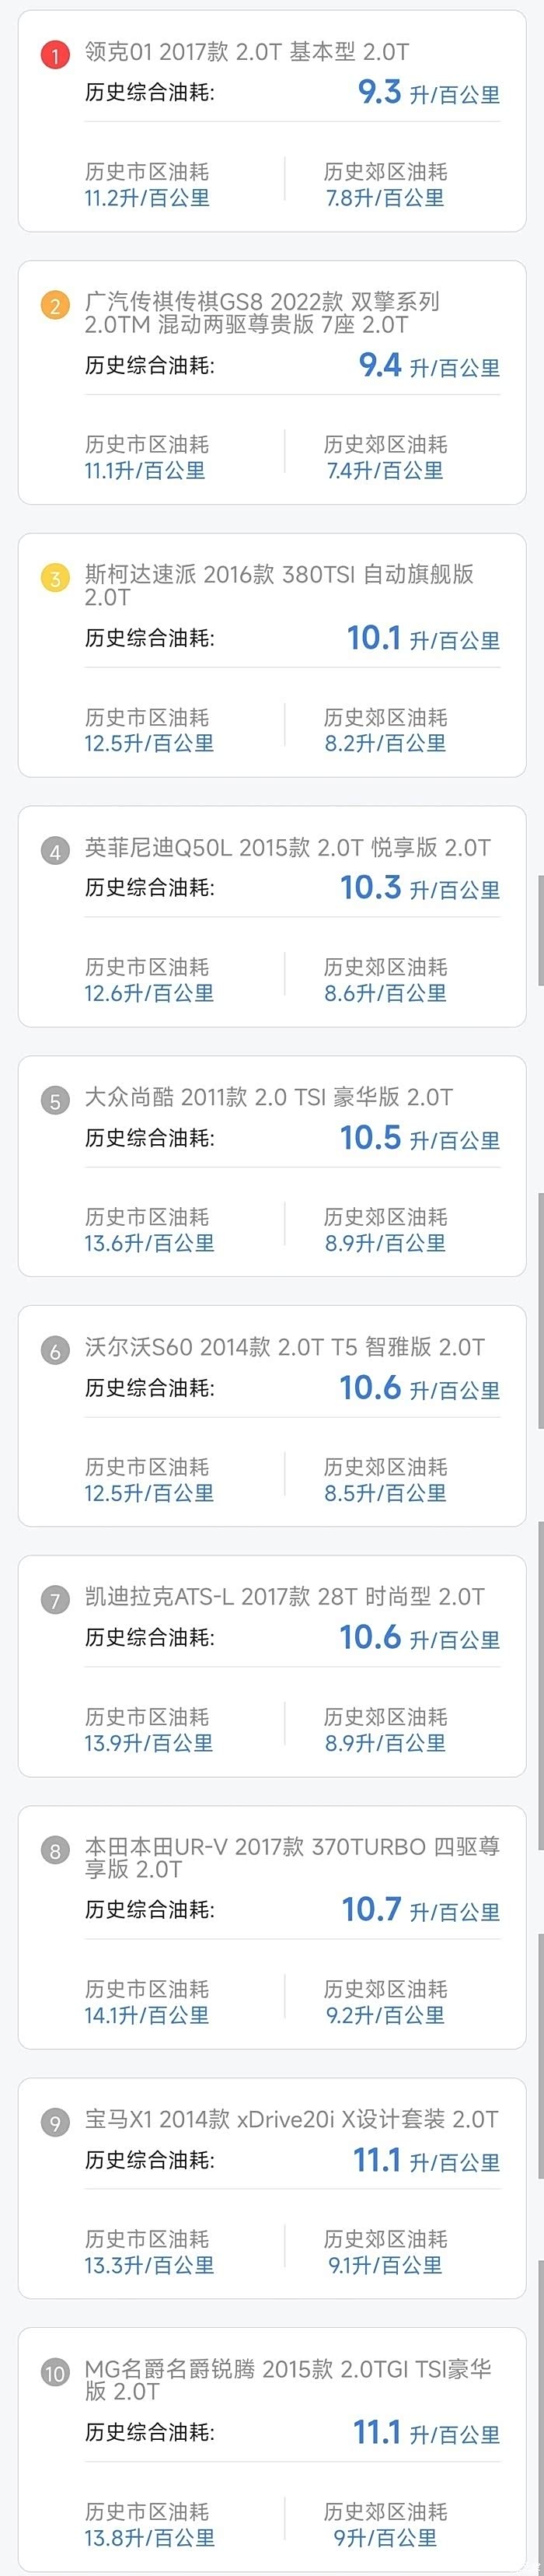Click the rank 5 badge icon
544x2576 pixels.
pyautogui.click(x=55, y=1101)
